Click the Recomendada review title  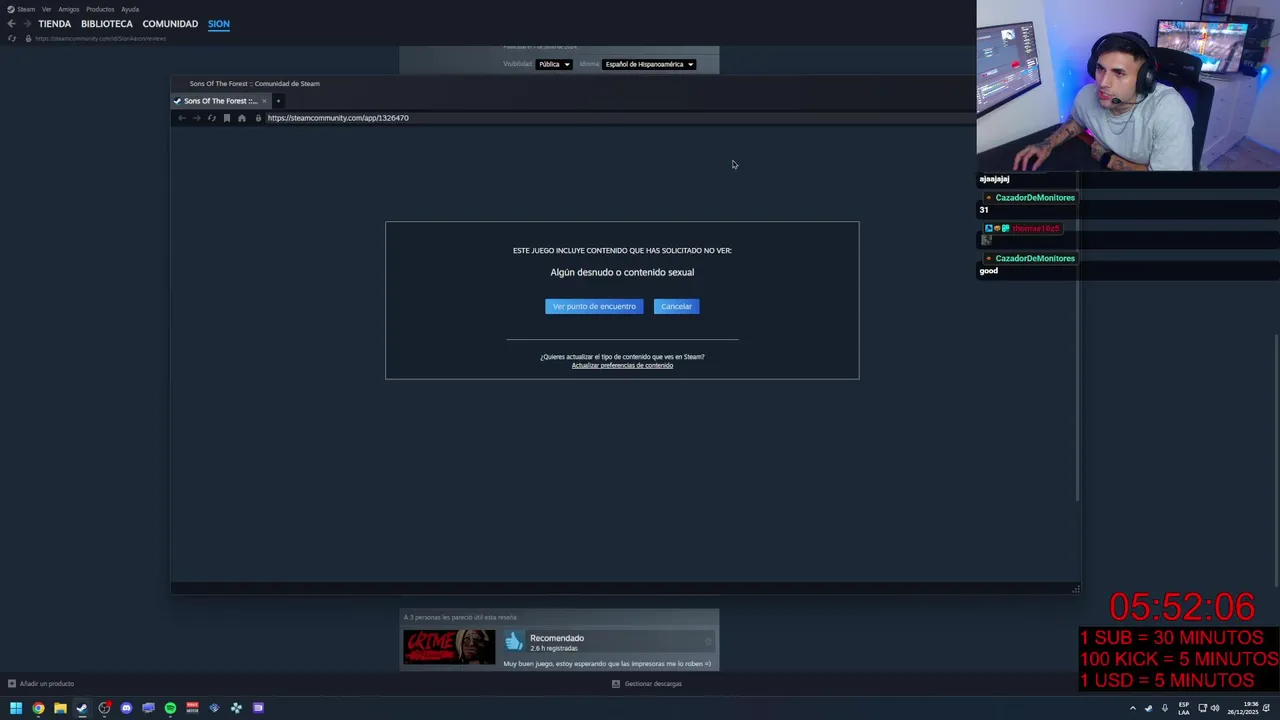[x=557, y=638]
